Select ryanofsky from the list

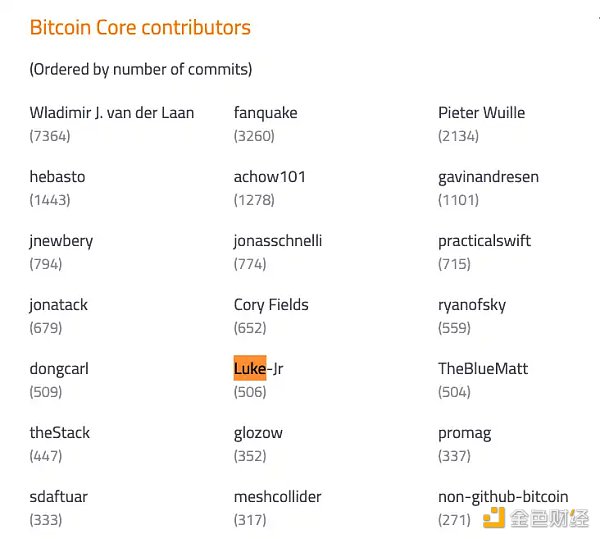pyautogui.click(x=472, y=305)
